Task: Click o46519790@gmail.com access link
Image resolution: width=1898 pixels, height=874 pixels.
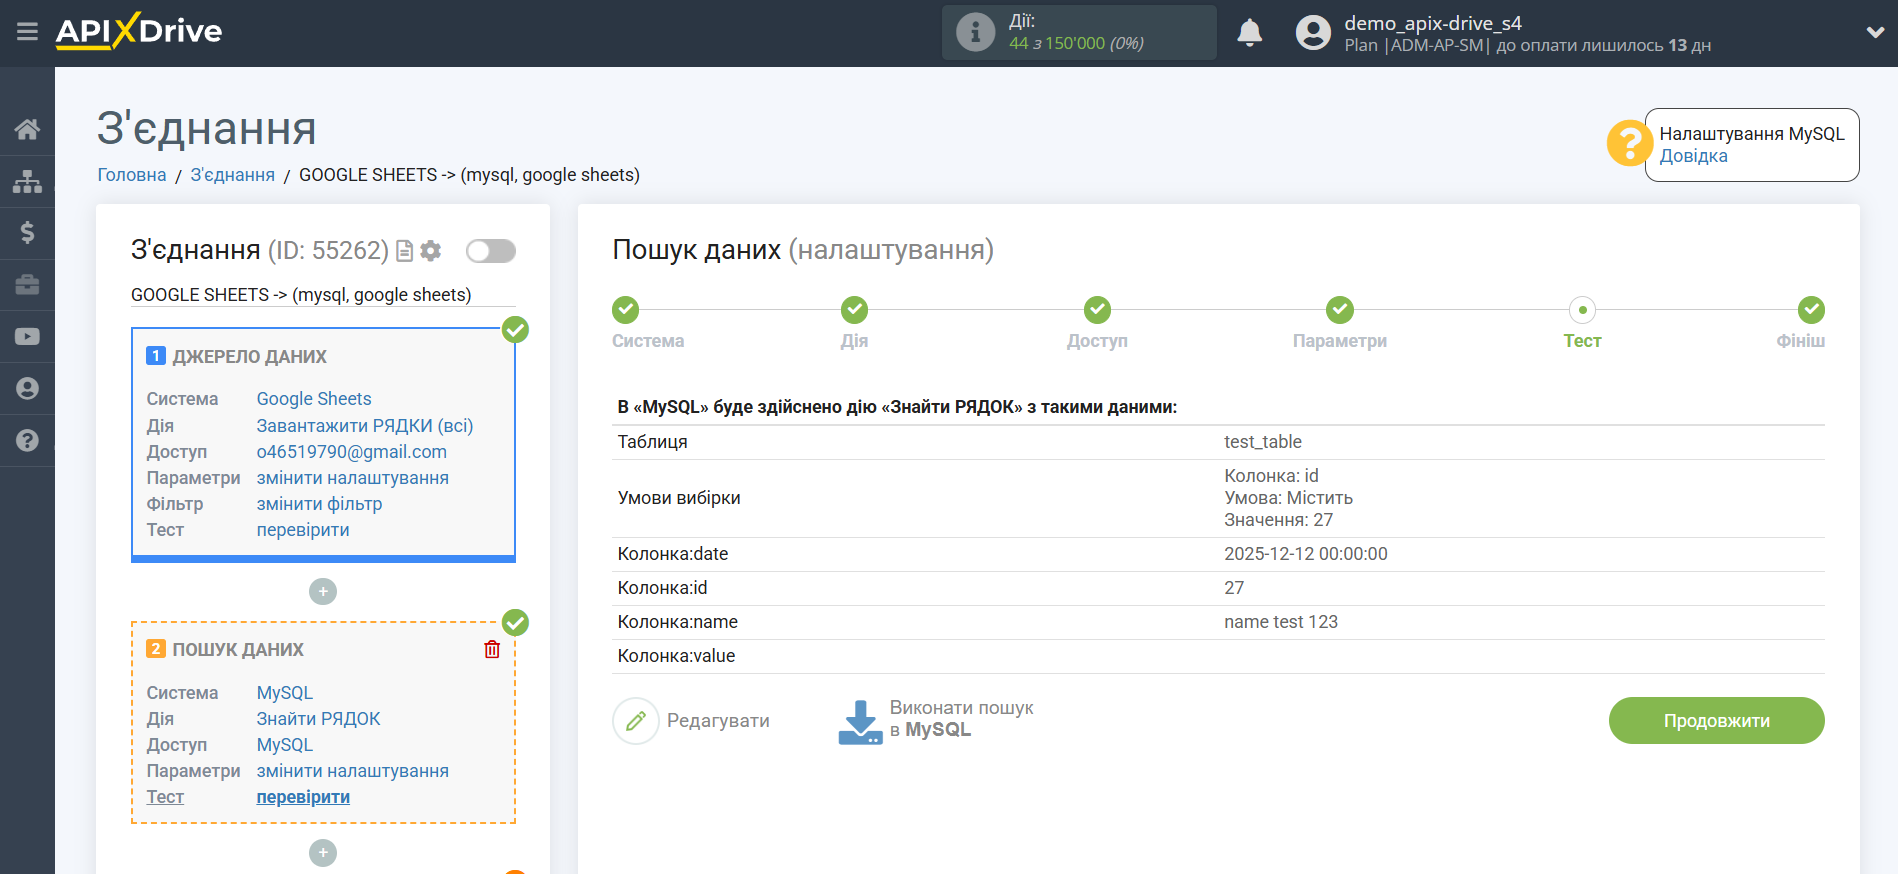Action: click(352, 452)
